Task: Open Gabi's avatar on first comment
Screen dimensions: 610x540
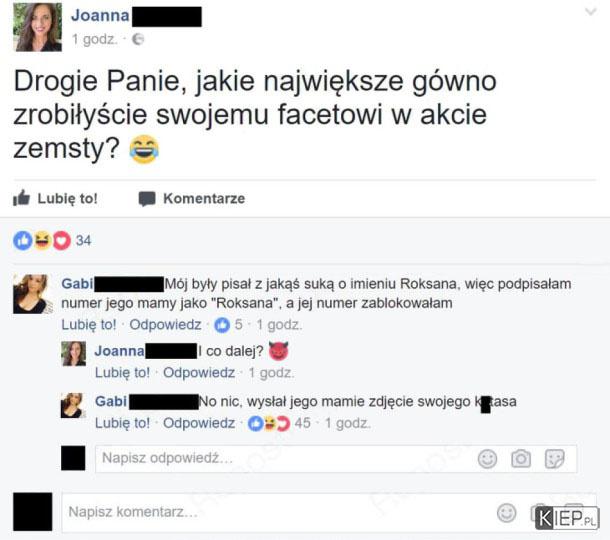Action: [33, 294]
